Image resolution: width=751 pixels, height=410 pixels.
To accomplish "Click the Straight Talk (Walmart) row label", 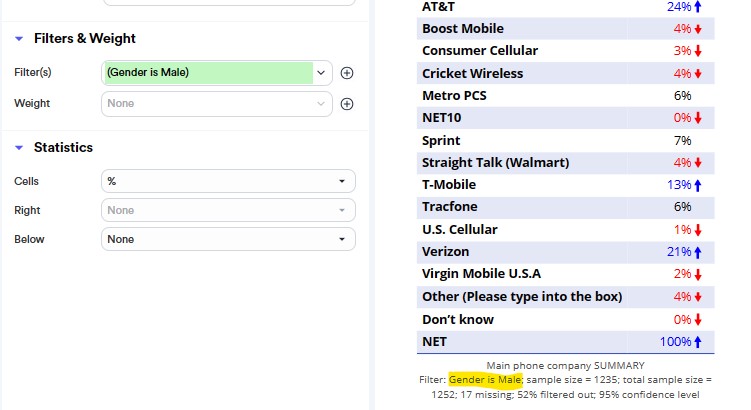I will point(495,163).
